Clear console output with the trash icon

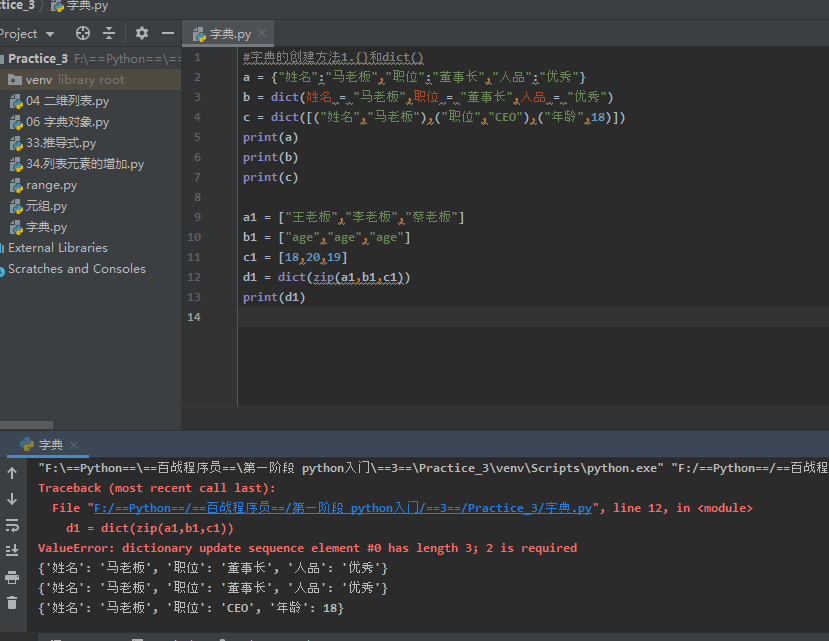pyautogui.click(x=12, y=602)
